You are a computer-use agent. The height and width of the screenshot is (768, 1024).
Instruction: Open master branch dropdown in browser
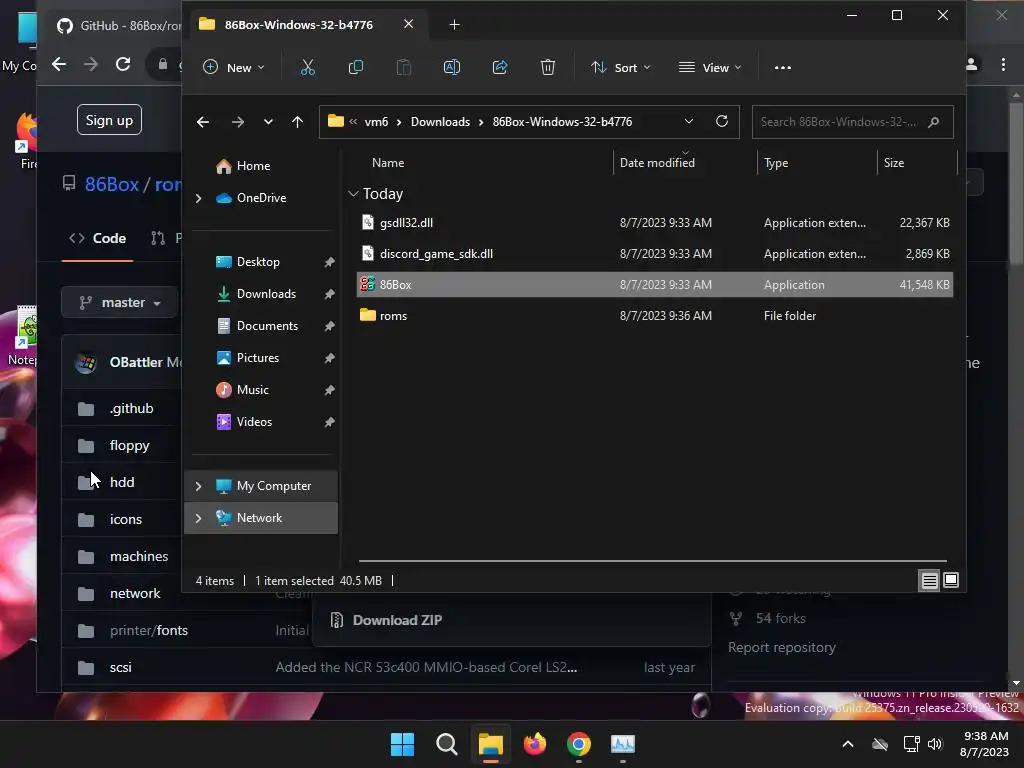click(x=120, y=303)
